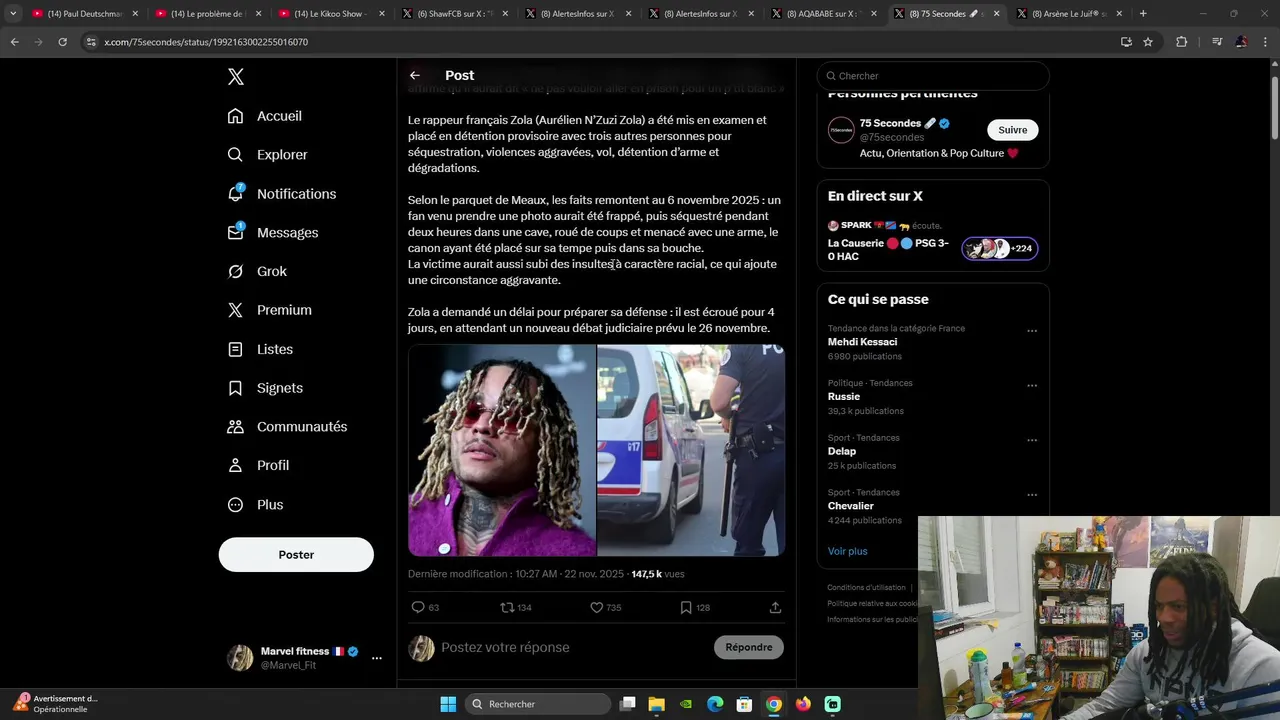
Task: Click the Répondre button
Action: pos(749,648)
